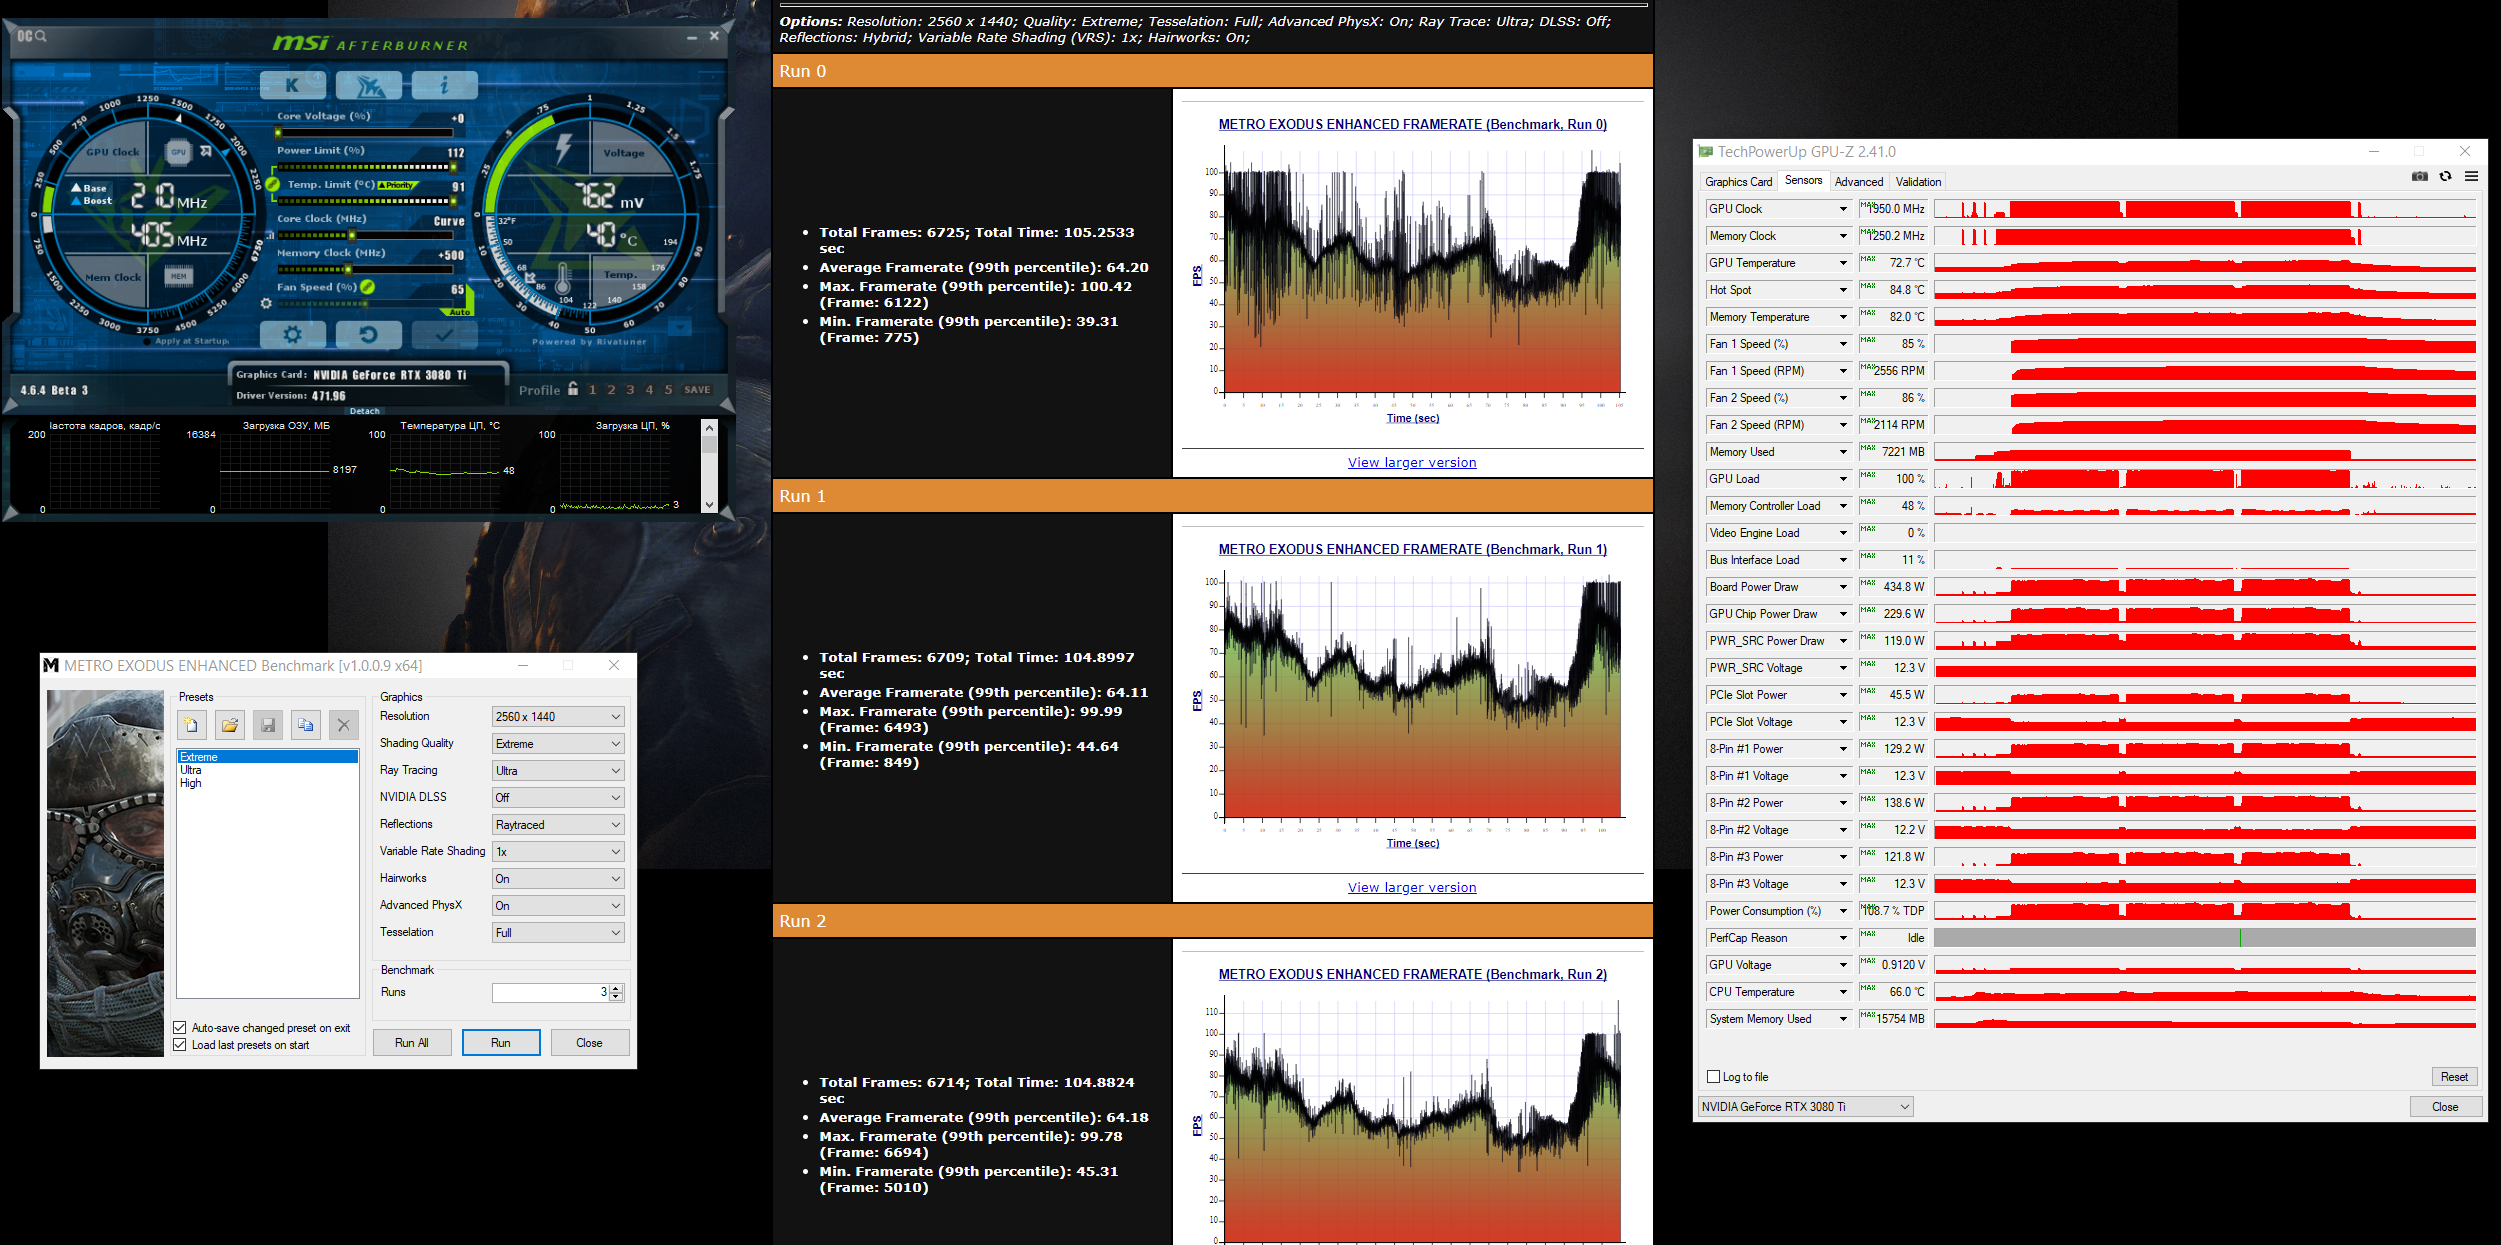Click the Run All button
The height and width of the screenshot is (1245, 2501).
coord(412,1043)
